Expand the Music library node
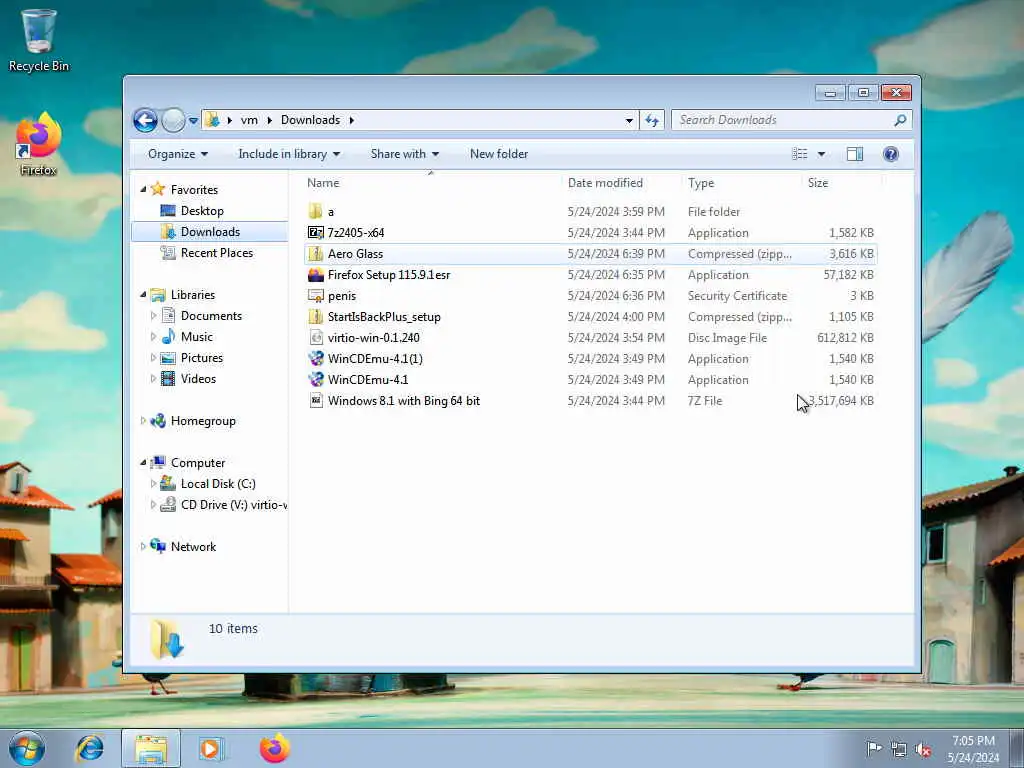1024x768 pixels. (153, 337)
